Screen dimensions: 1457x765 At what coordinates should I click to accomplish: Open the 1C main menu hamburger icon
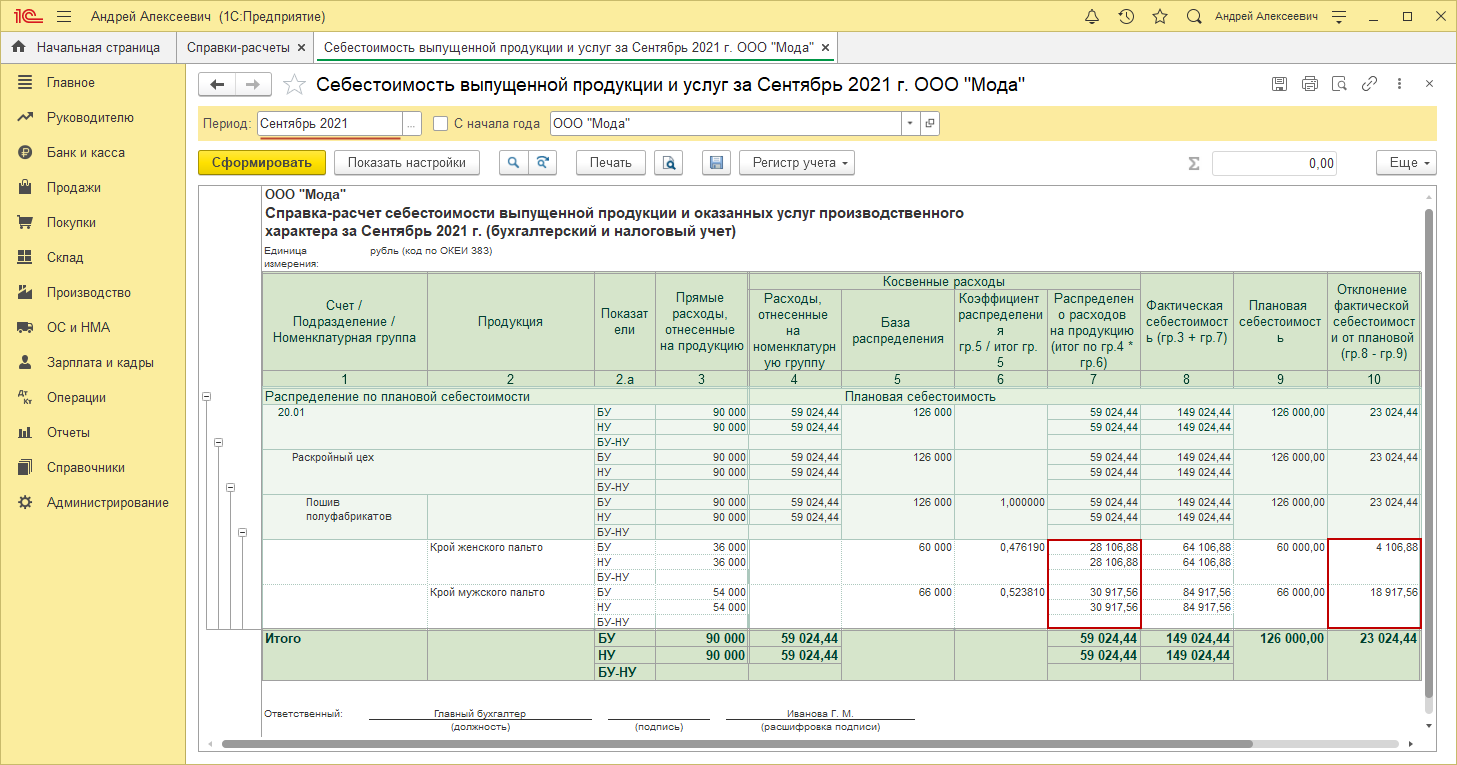[64, 16]
